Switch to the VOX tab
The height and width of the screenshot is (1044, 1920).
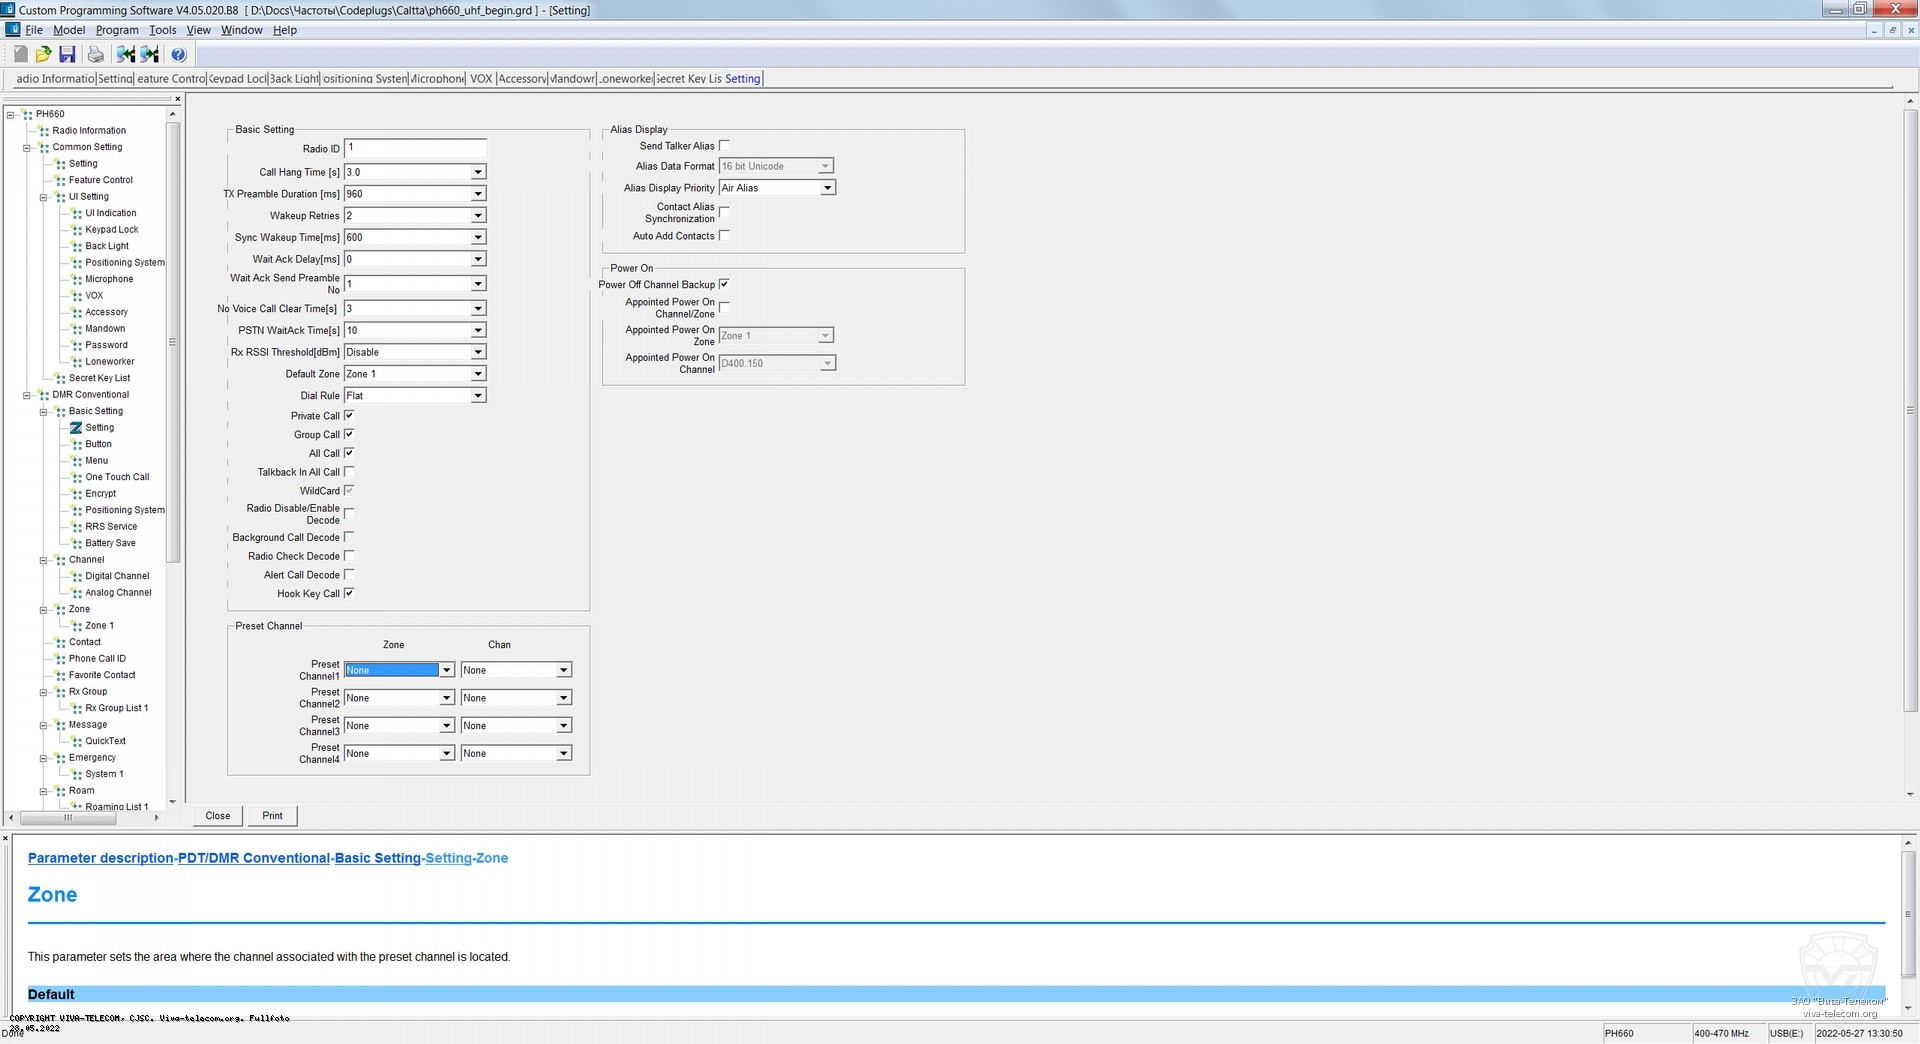(481, 79)
